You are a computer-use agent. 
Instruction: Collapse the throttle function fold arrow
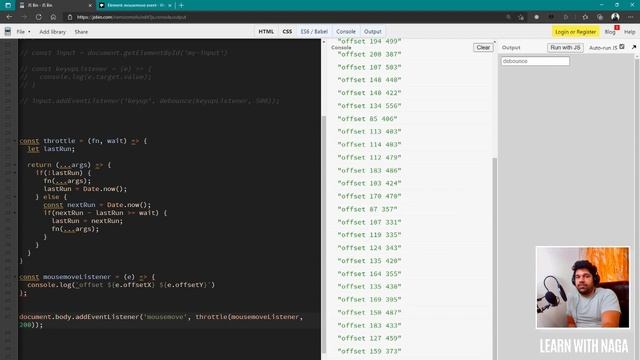click(16, 141)
